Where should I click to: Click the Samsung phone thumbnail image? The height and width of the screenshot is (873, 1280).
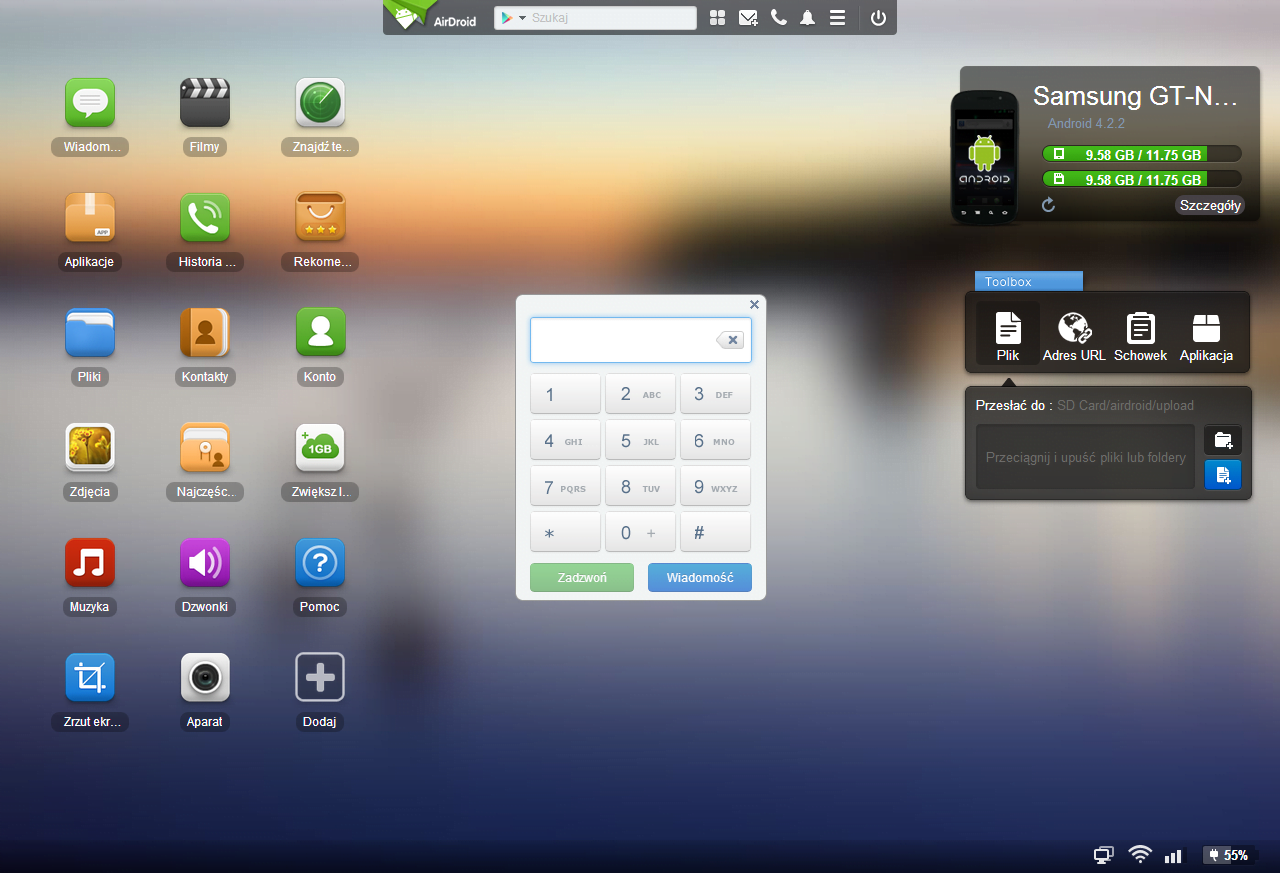(984, 158)
